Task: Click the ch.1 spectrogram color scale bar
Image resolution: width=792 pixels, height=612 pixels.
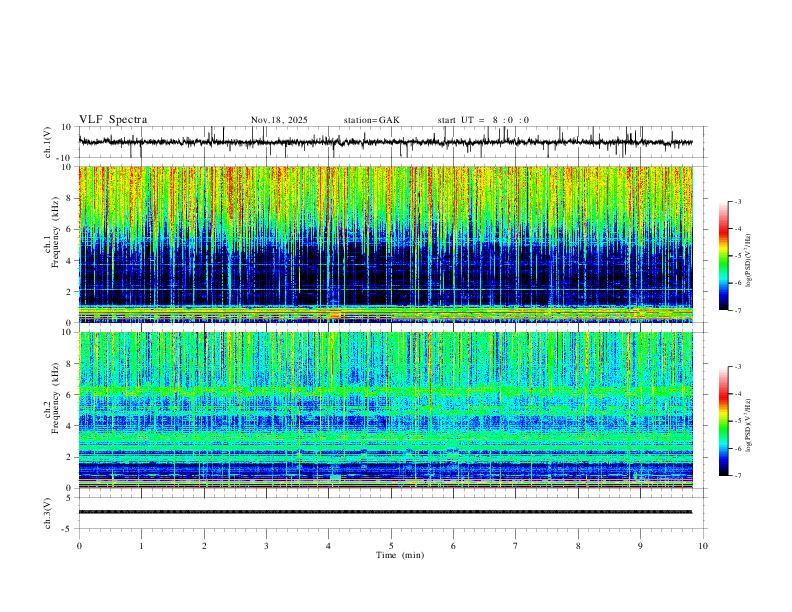Action: 724,256
